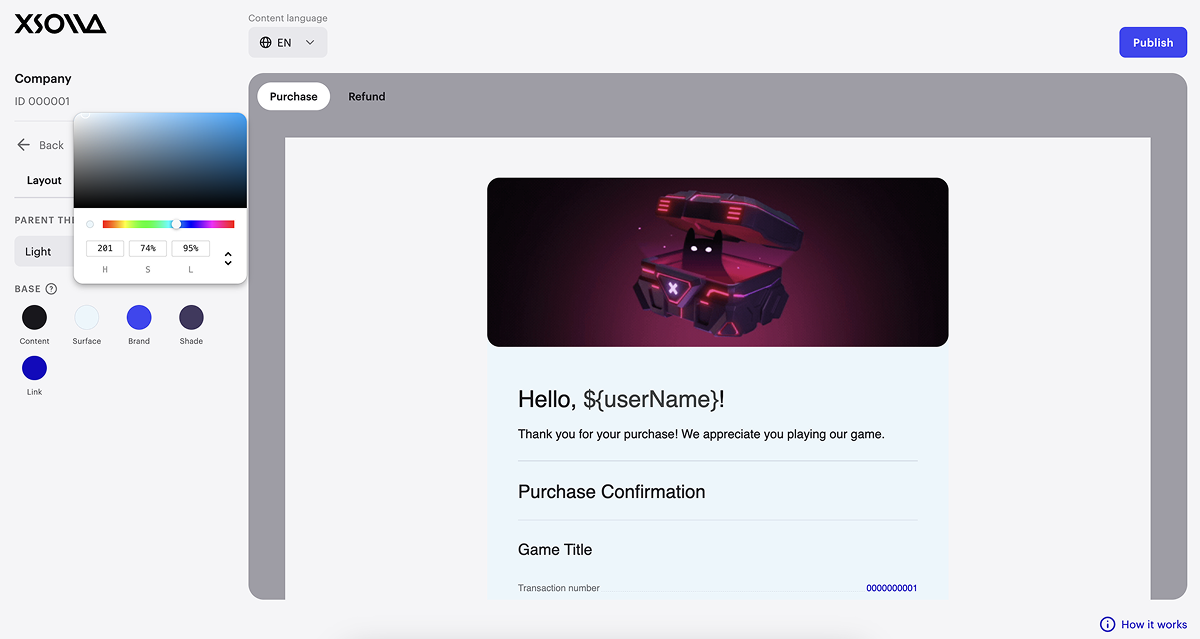Click the BASE help question mark icon

point(51,289)
